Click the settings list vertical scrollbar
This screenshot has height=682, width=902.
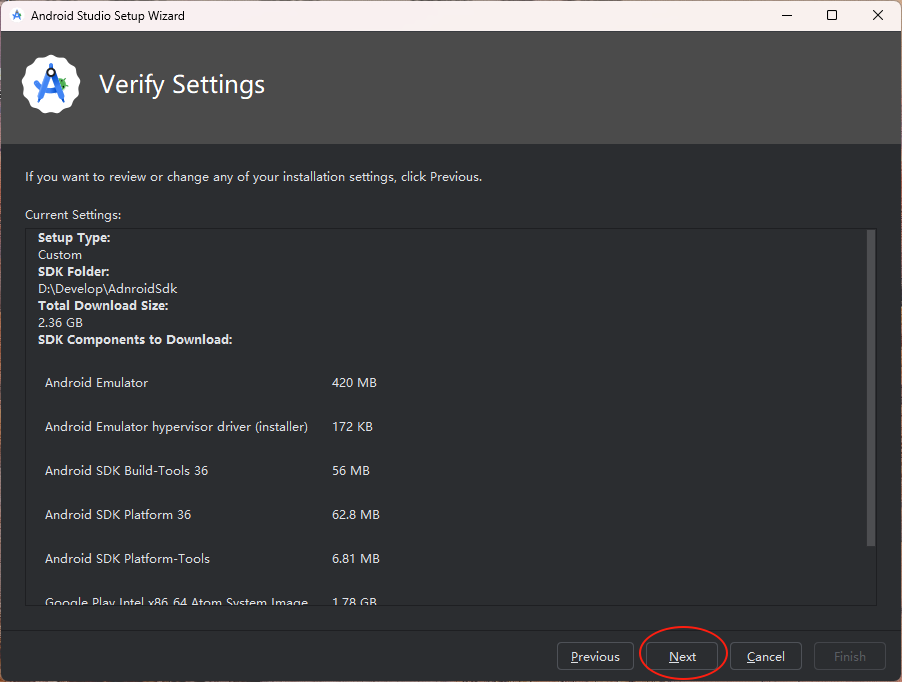(870, 388)
